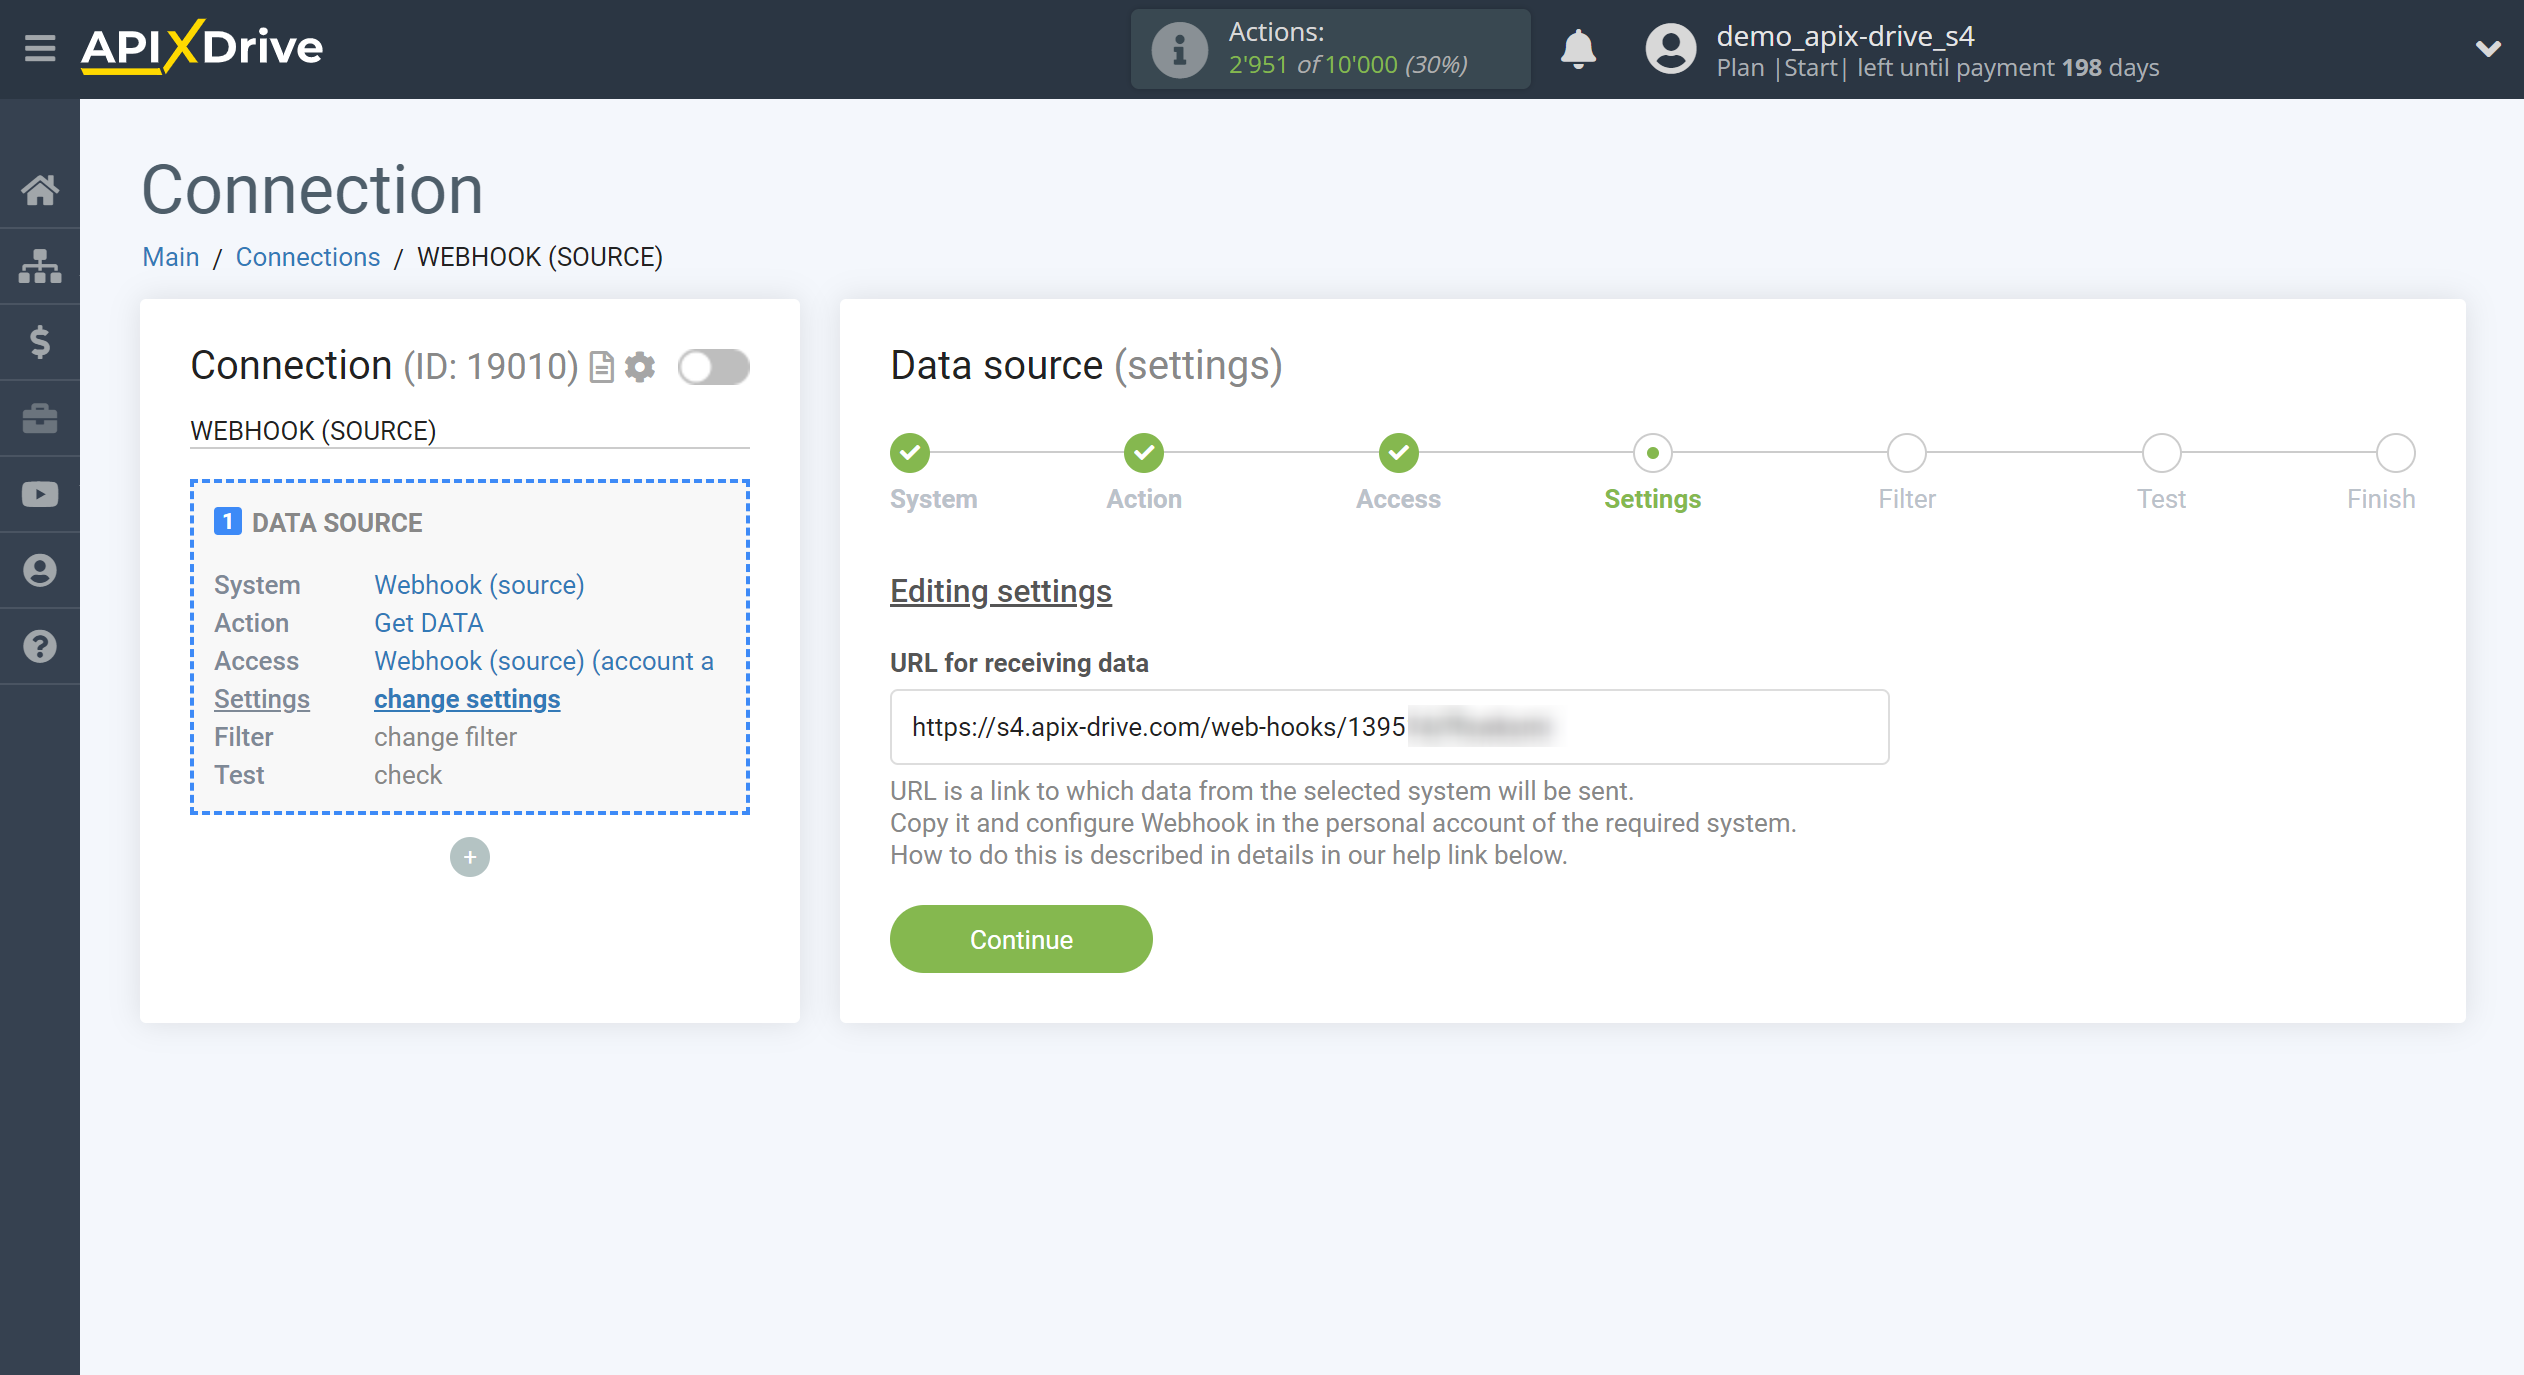Open the notifications bell

[x=1578, y=49]
